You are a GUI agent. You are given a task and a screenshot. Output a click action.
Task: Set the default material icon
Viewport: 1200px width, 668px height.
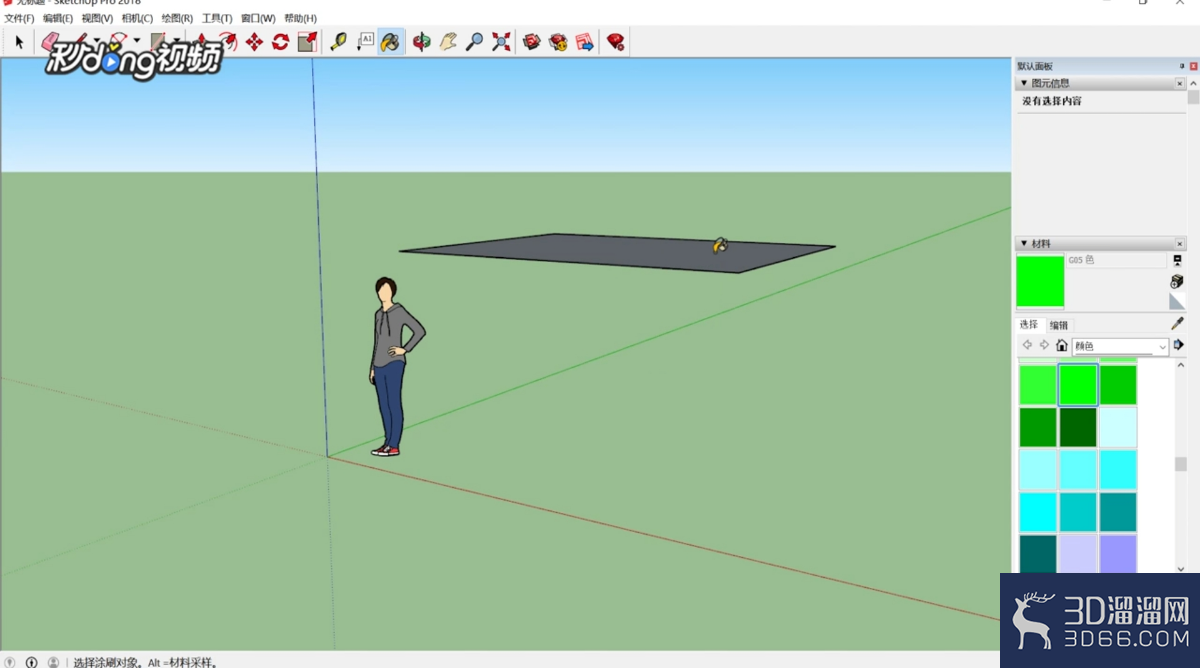tap(1177, 301)
